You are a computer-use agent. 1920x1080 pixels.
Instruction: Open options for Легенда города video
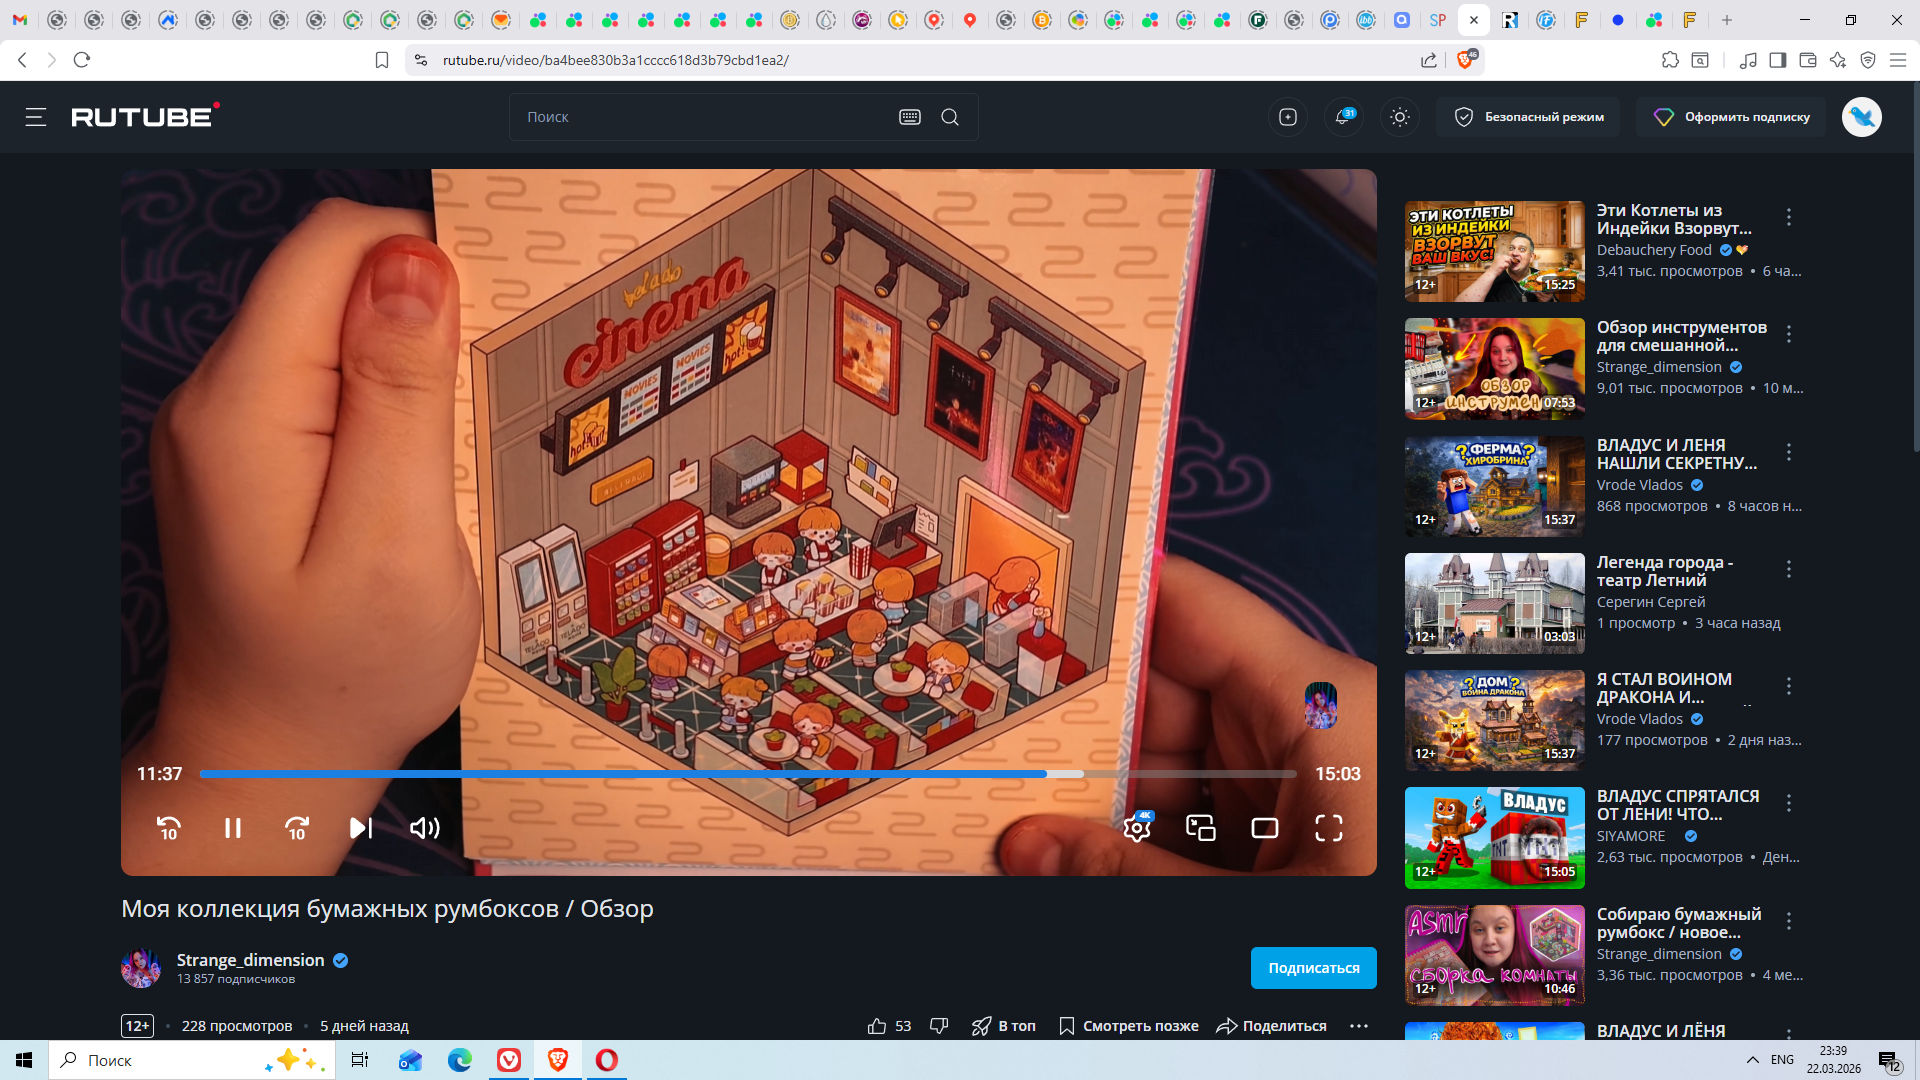point(1789,569)
